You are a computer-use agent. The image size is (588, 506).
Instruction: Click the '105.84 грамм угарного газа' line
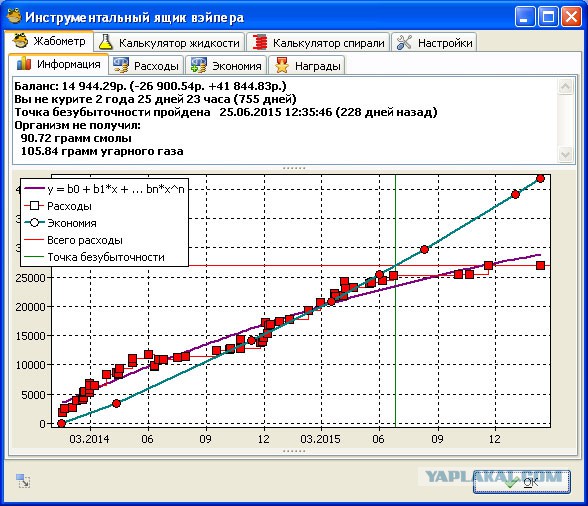point(102,151)
